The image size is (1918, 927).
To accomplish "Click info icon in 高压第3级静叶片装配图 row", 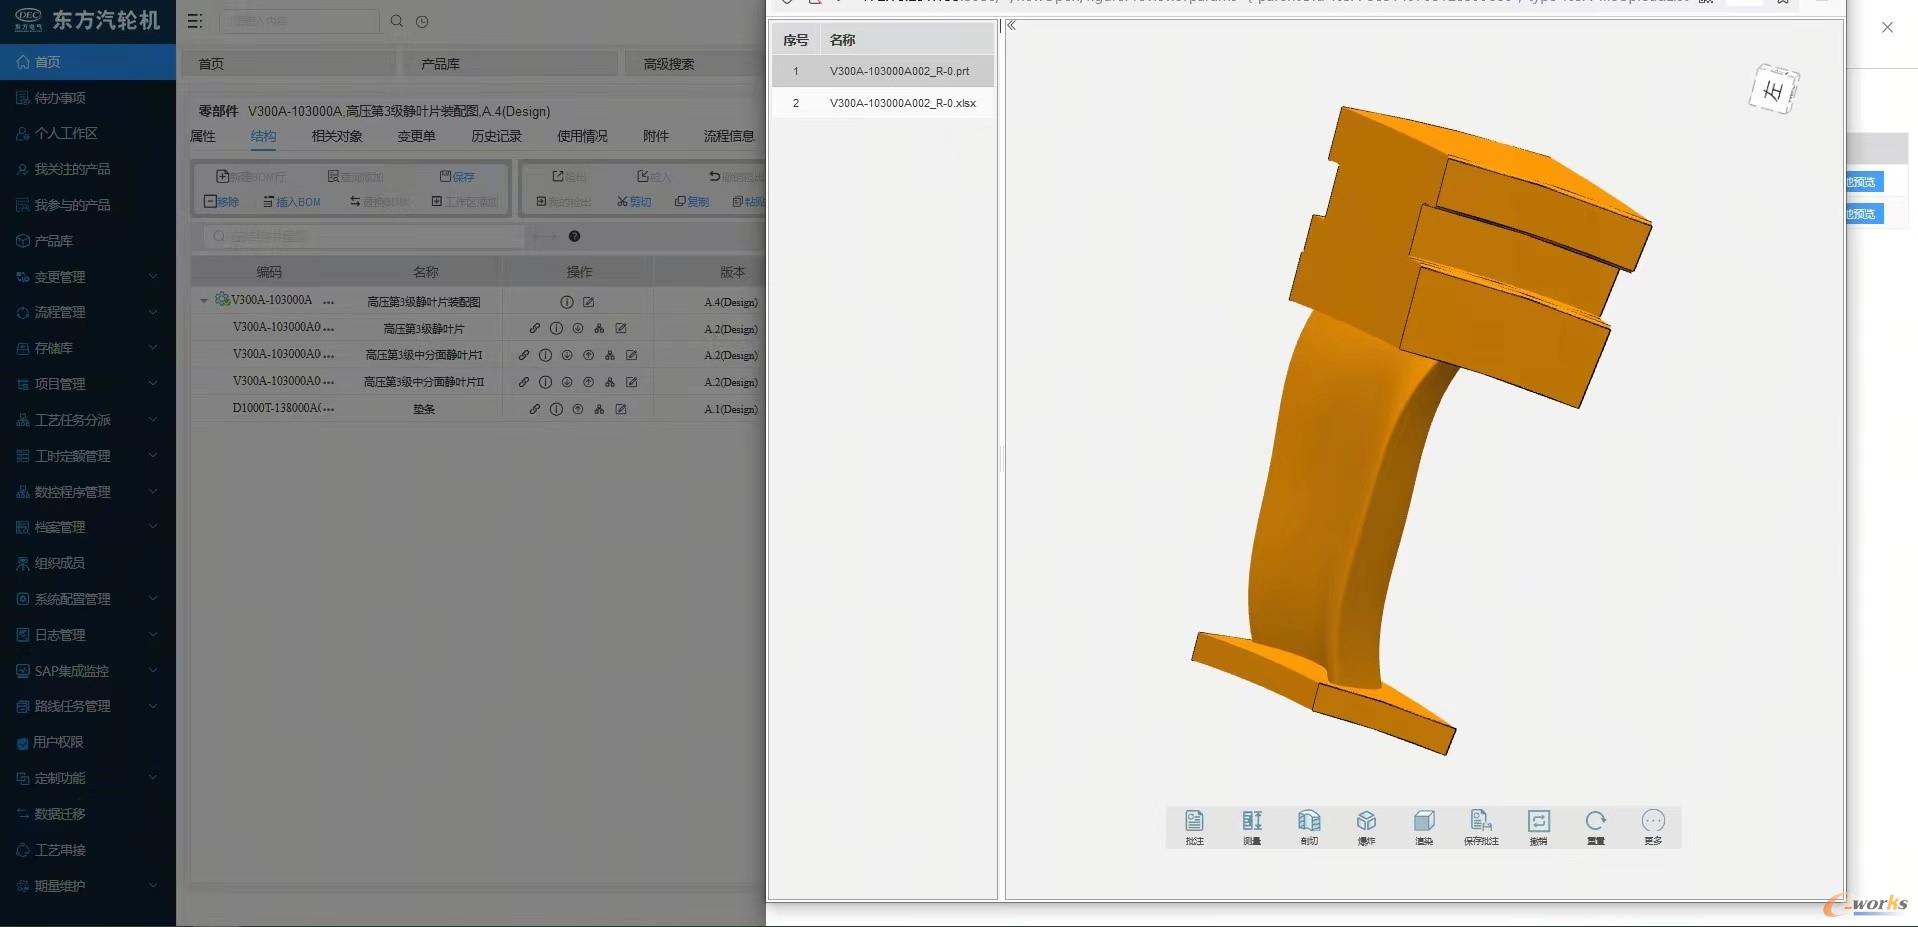I will point(567,302).
